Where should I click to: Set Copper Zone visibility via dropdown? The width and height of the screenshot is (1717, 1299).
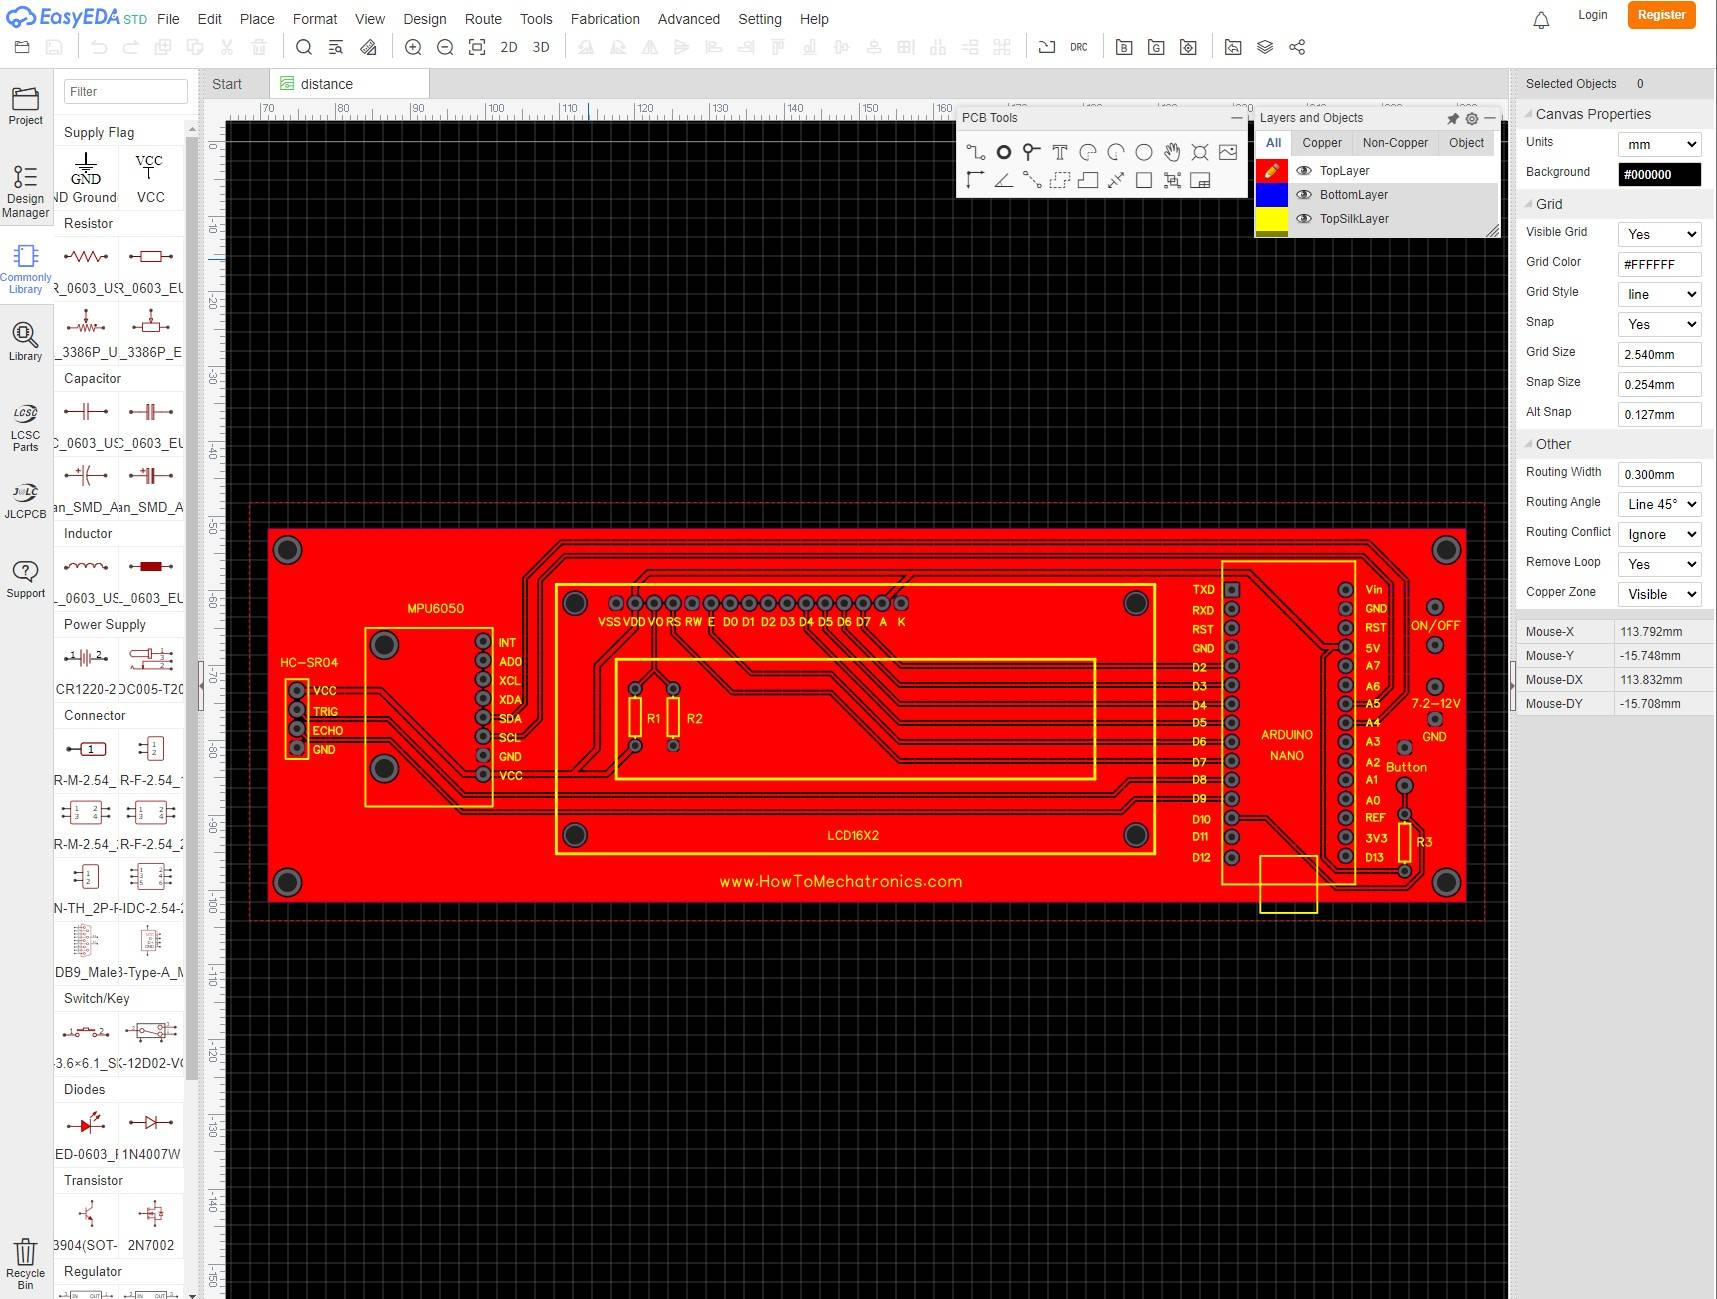coord(1658,594)
